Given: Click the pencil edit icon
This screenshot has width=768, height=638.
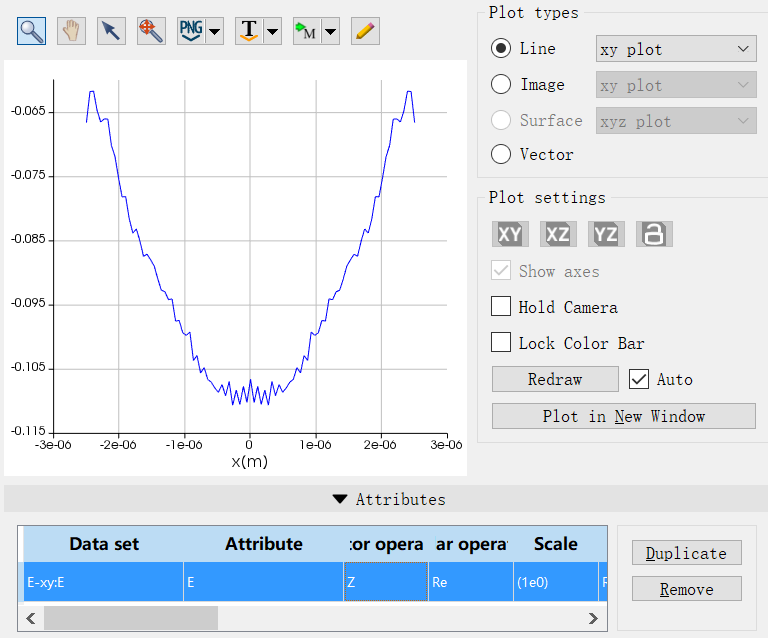Looking at the screenshot, I should [x=365, y=31].
